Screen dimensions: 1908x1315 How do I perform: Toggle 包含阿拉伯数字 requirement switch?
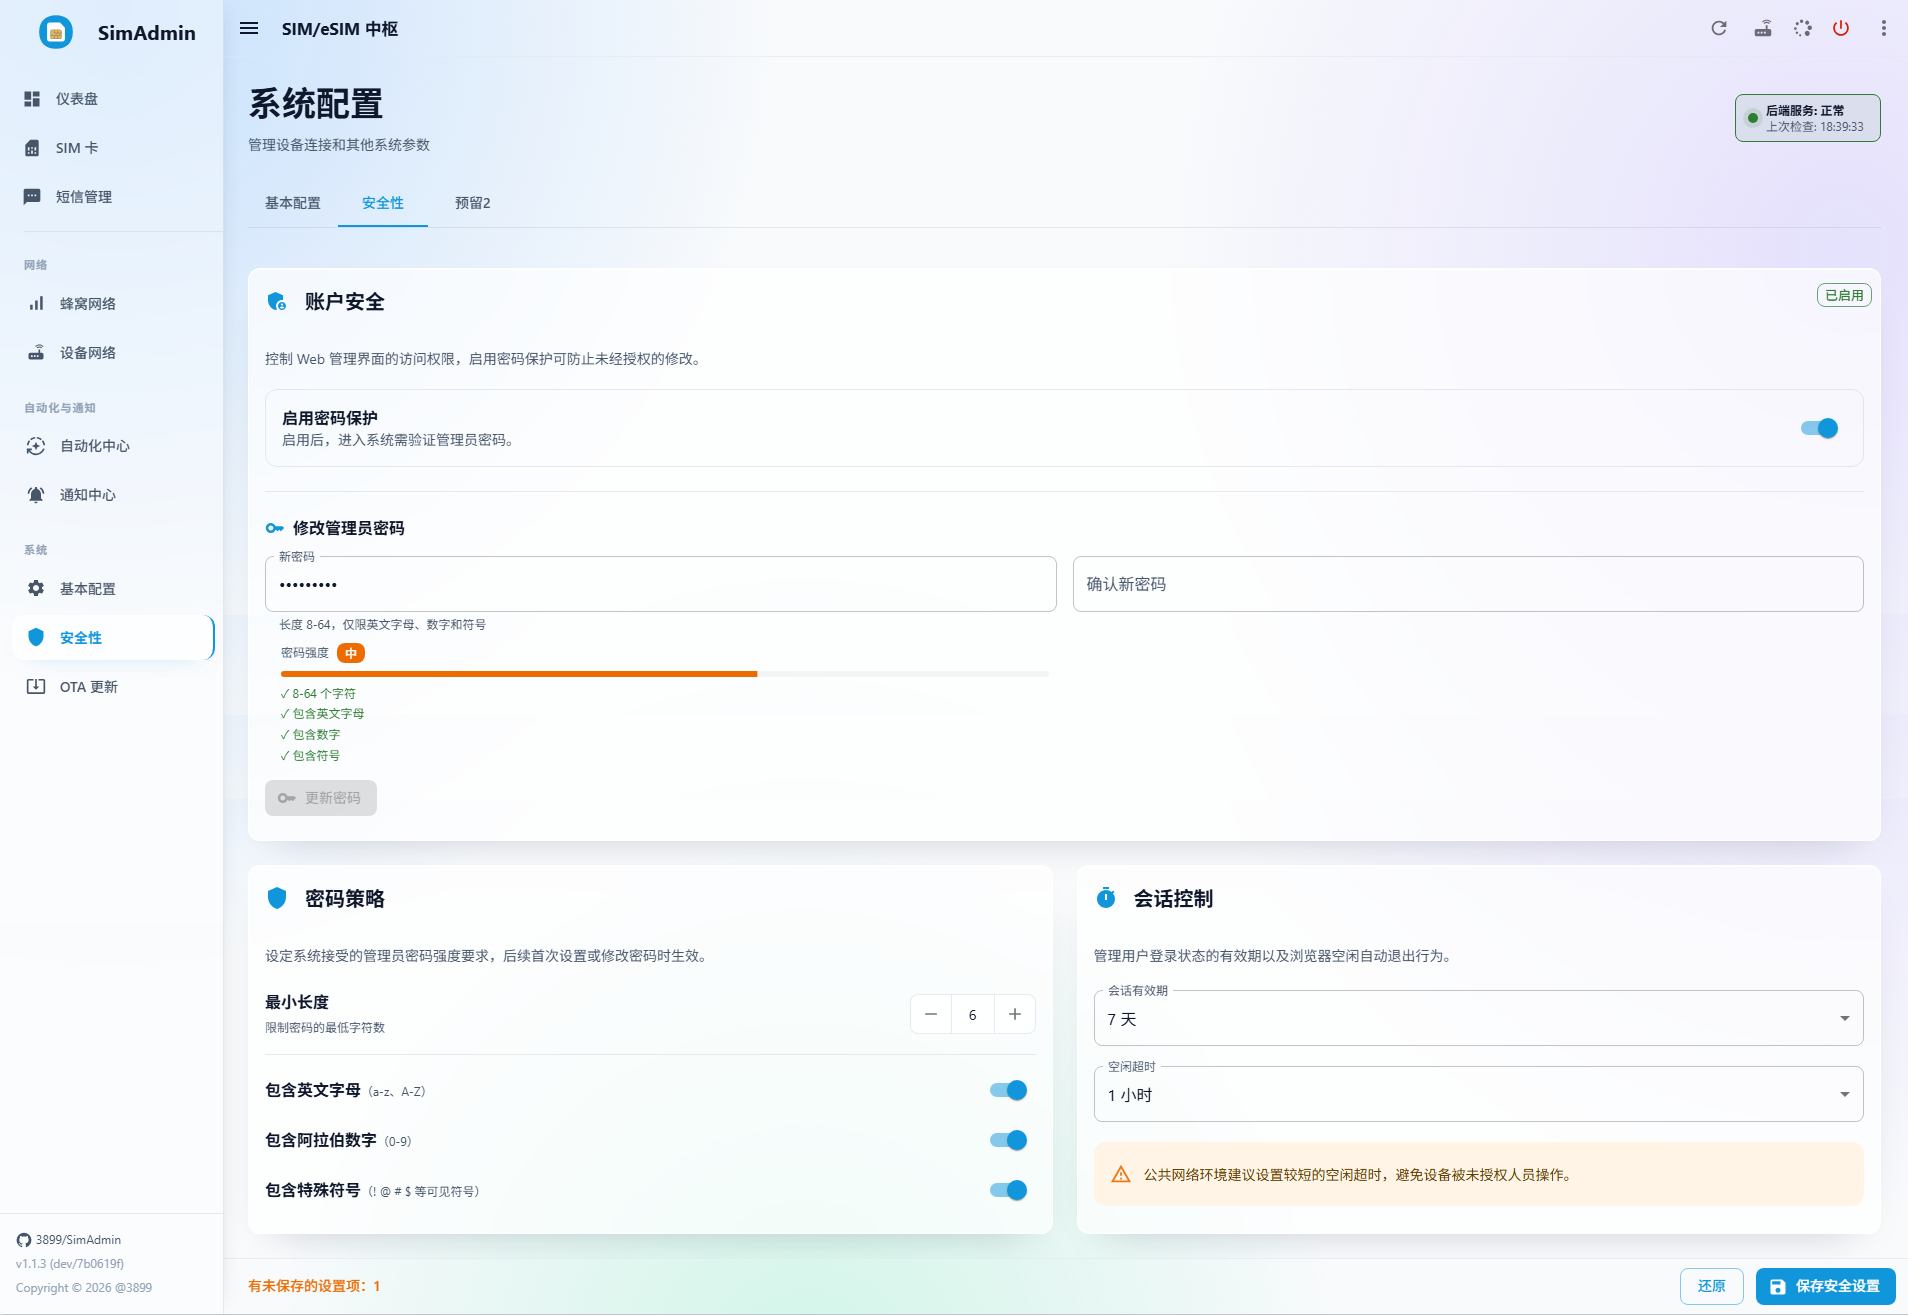pos(1008,1140)
